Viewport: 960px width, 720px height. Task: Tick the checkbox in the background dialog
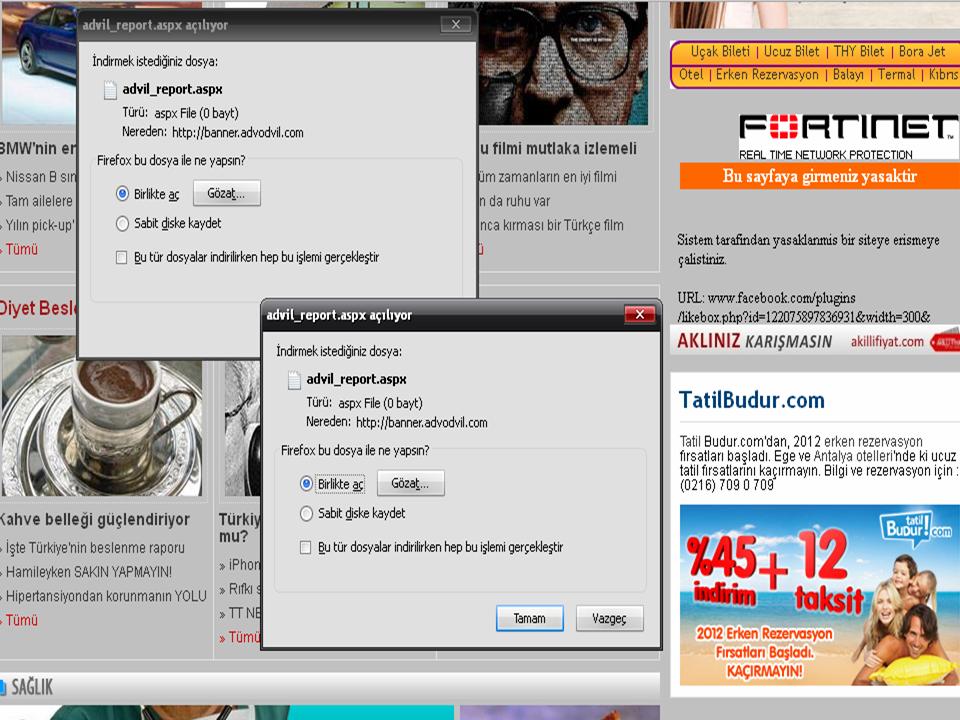click(123, 258)
